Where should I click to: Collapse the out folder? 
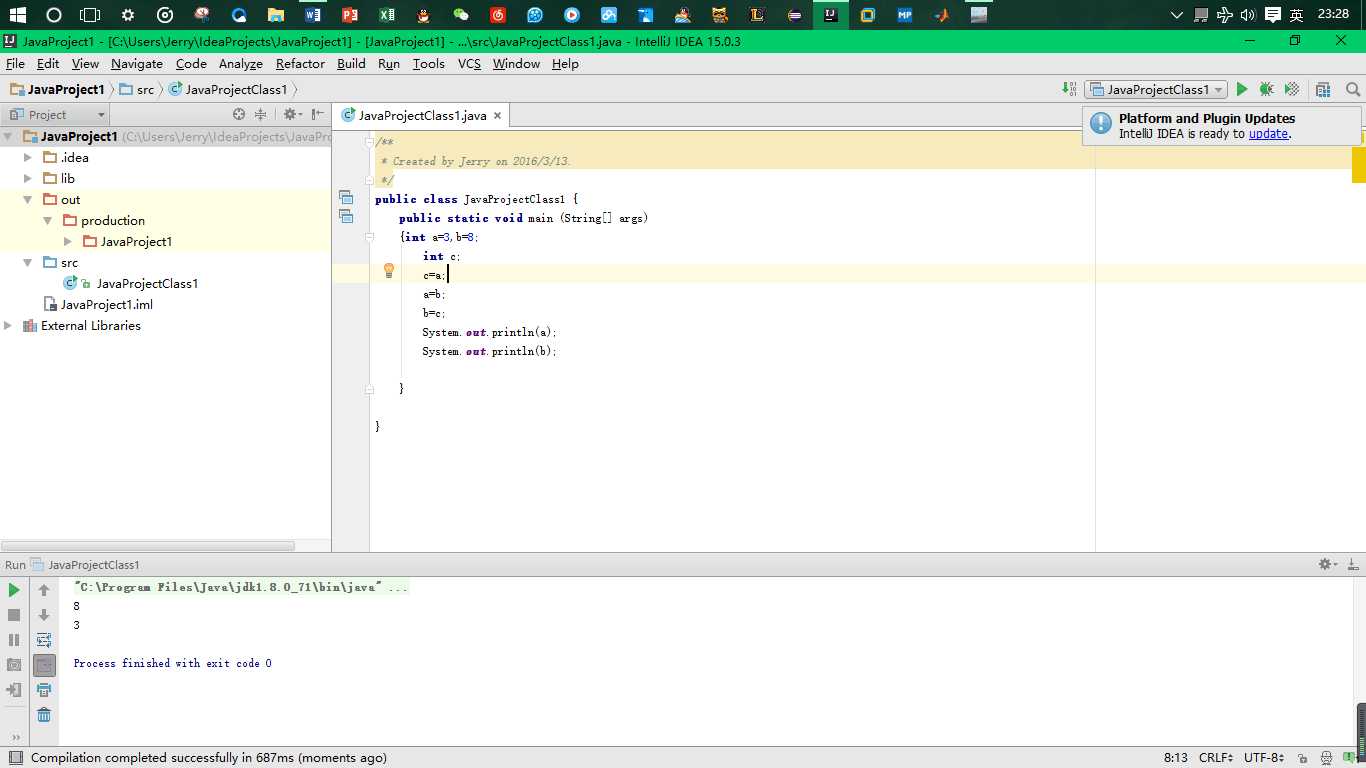pyautogui.click(x=28, y=200)
